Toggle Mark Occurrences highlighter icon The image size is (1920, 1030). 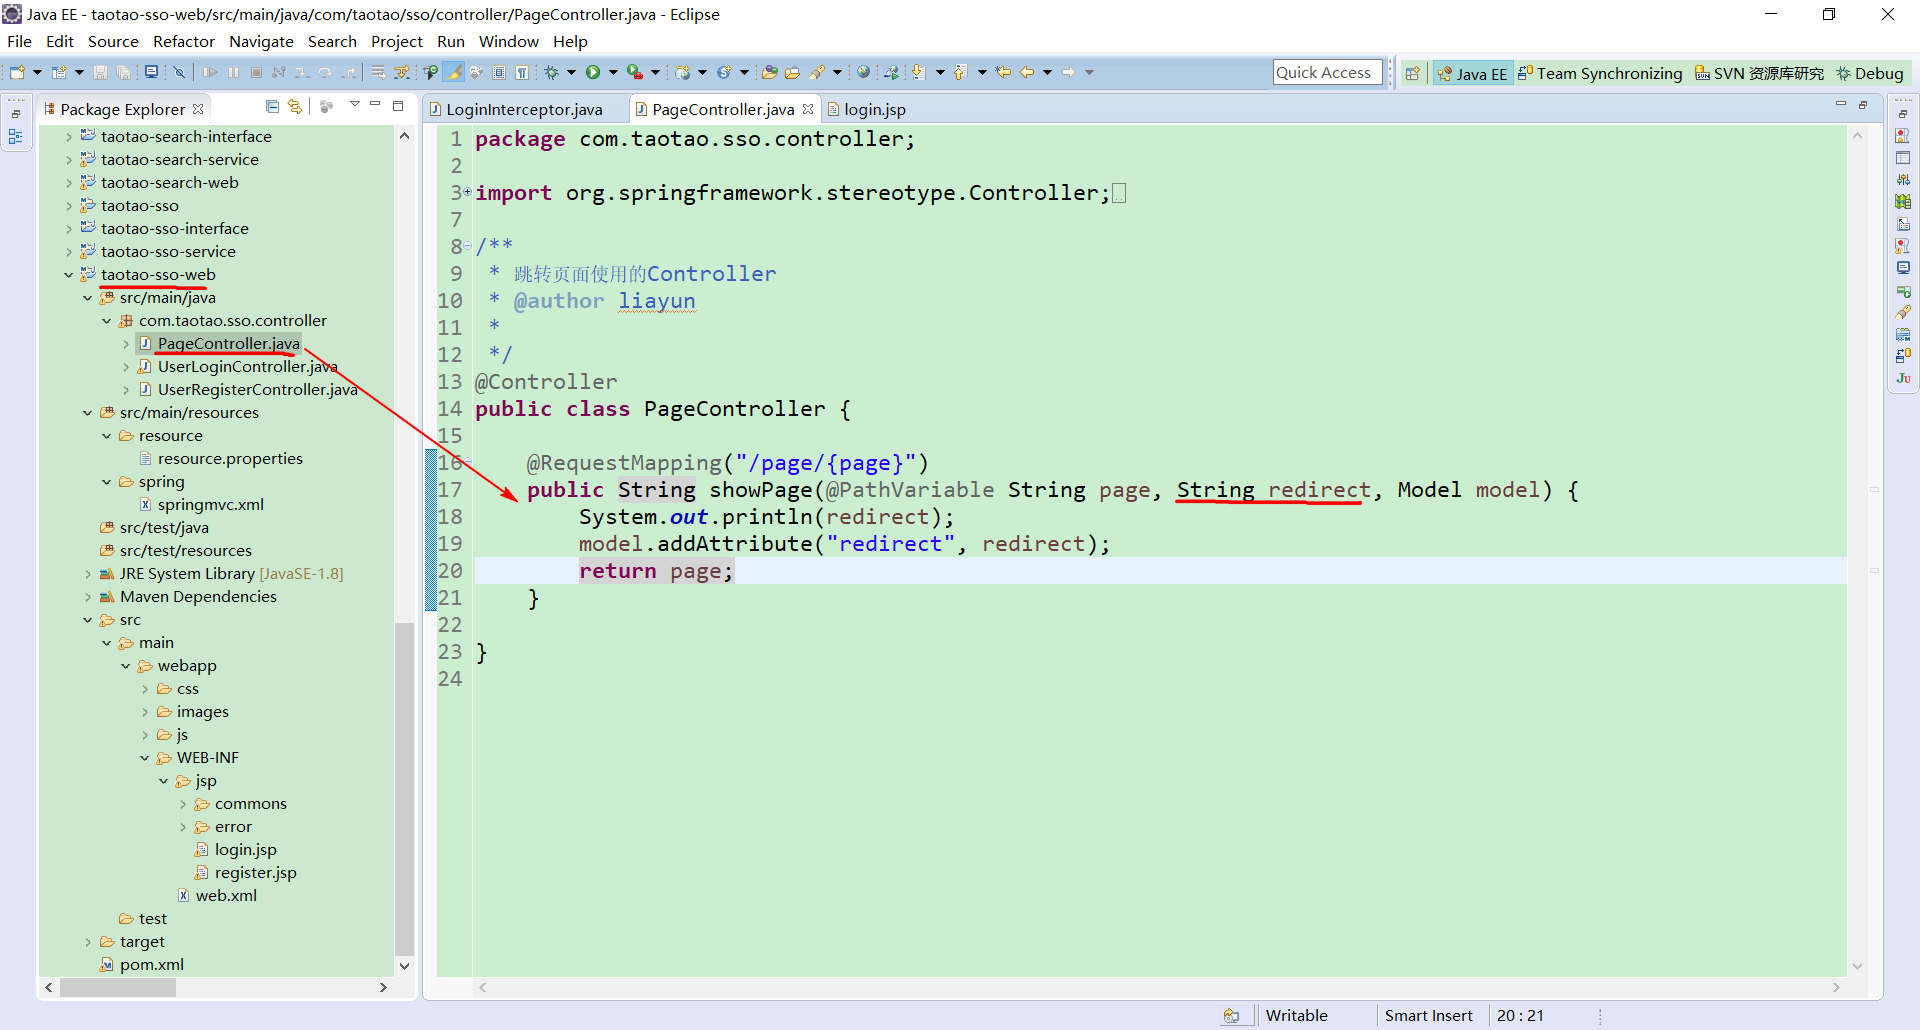pos(454,72)
